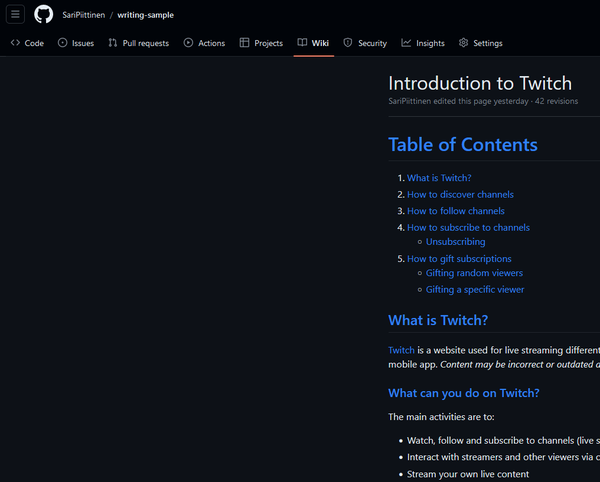This screenshot has height=482, width=600.
Task: Click the Unsubscribing sub-item link
Action: pos(455,242)
